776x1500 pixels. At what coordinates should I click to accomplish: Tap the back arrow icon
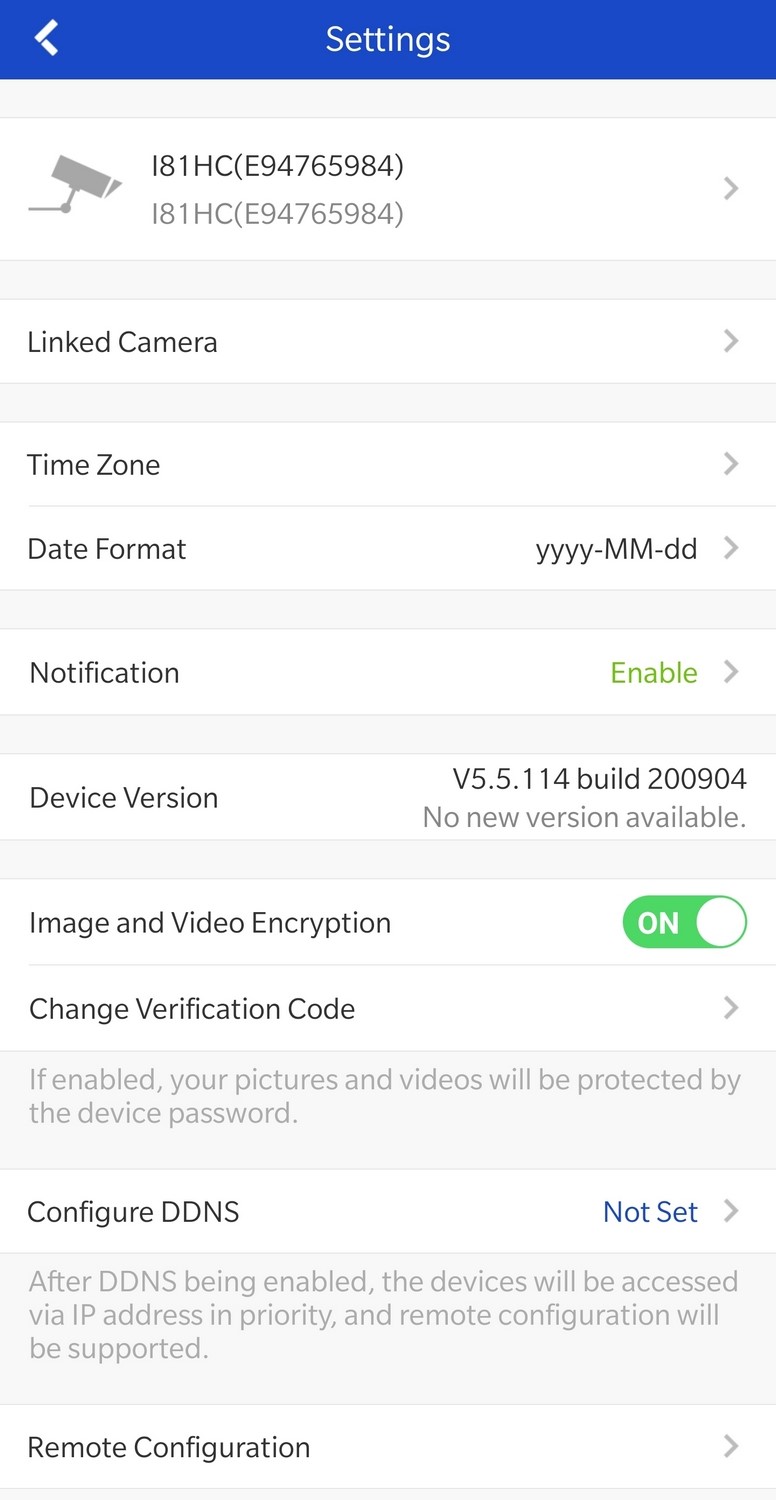[46, 39]
